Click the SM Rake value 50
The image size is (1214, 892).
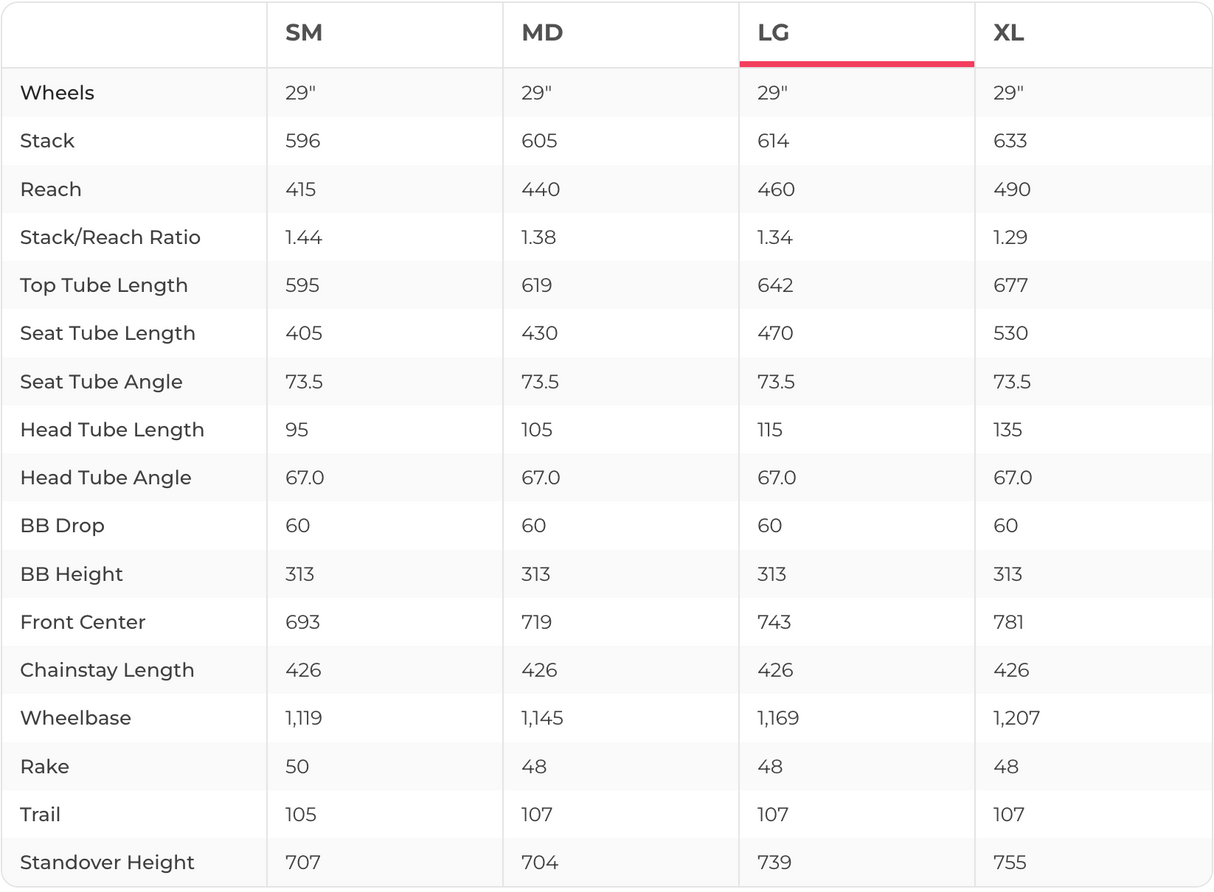297,767
